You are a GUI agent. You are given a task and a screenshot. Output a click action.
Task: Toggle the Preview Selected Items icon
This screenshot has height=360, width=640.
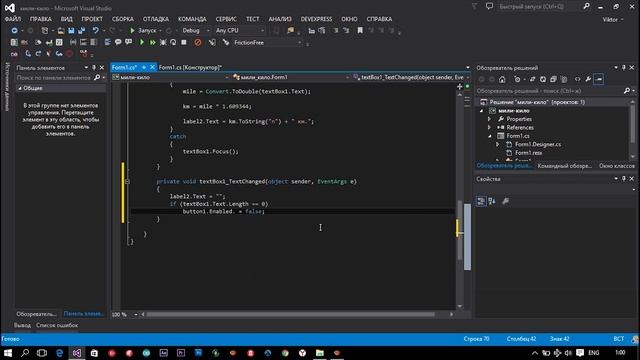click(x=599, y=79)
